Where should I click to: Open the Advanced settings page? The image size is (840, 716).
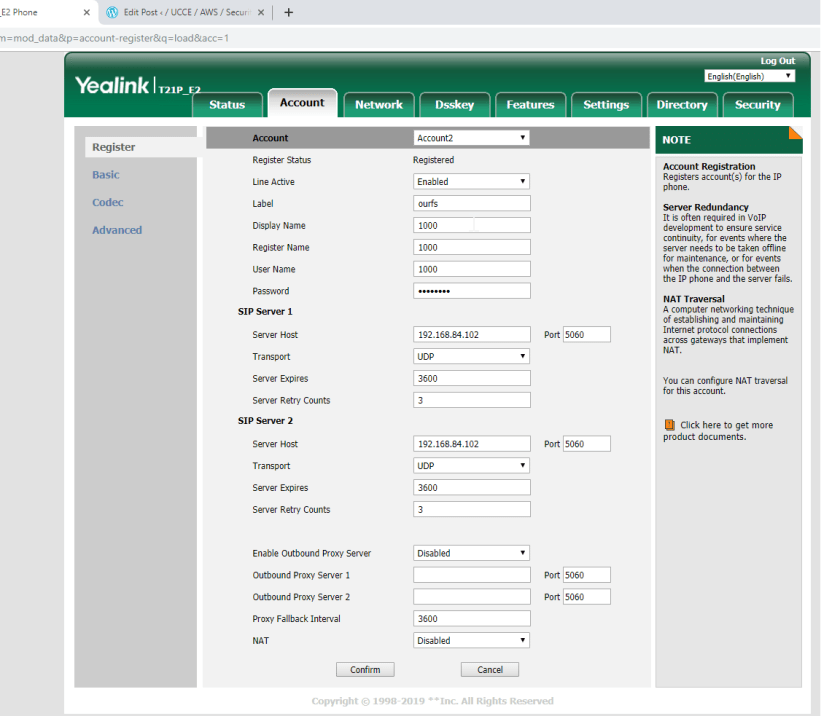click(x=117, y=229)
